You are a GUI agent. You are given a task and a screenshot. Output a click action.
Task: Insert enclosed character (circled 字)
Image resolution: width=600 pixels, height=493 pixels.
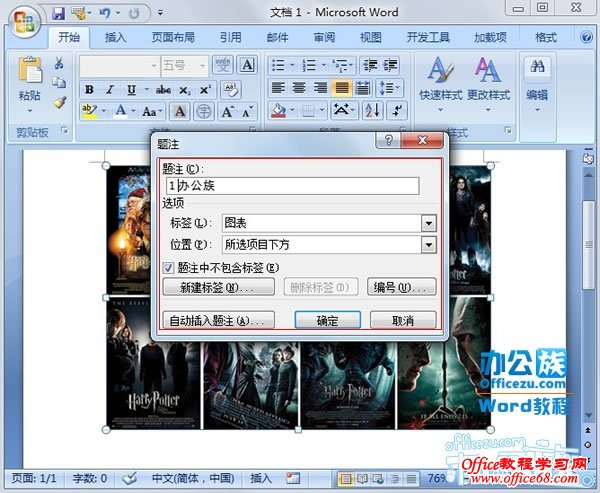[204, 111]
